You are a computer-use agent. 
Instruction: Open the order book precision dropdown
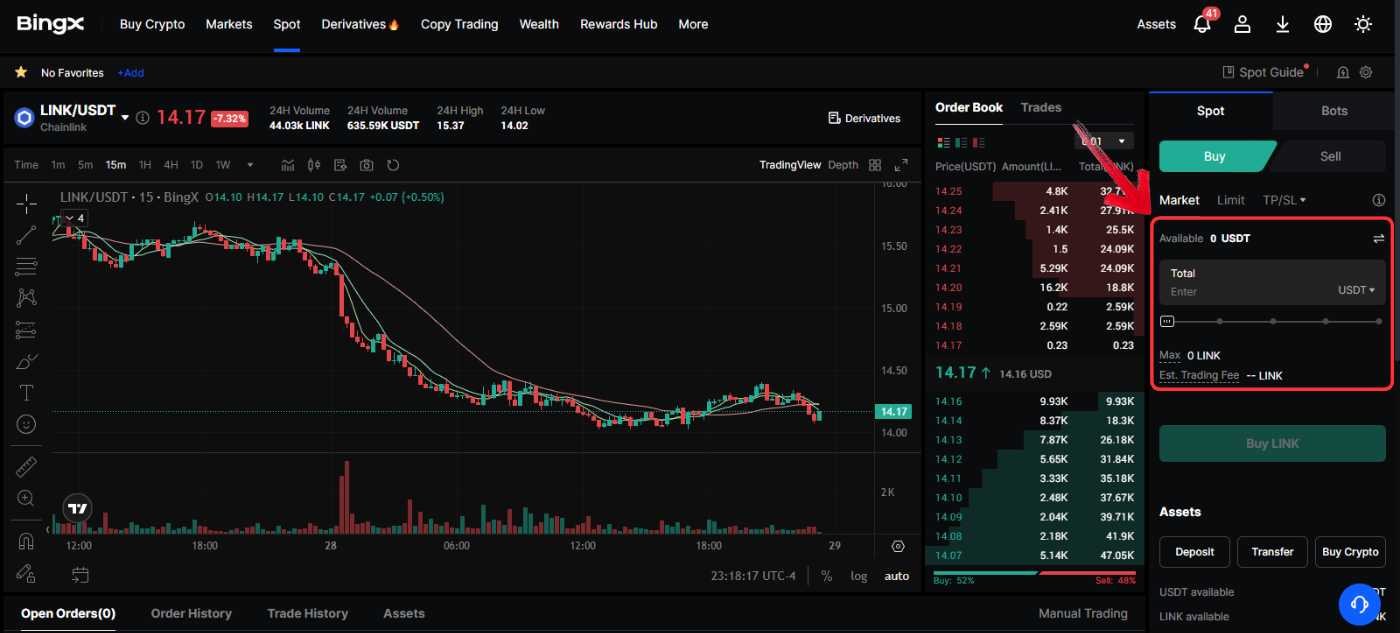1105,142
